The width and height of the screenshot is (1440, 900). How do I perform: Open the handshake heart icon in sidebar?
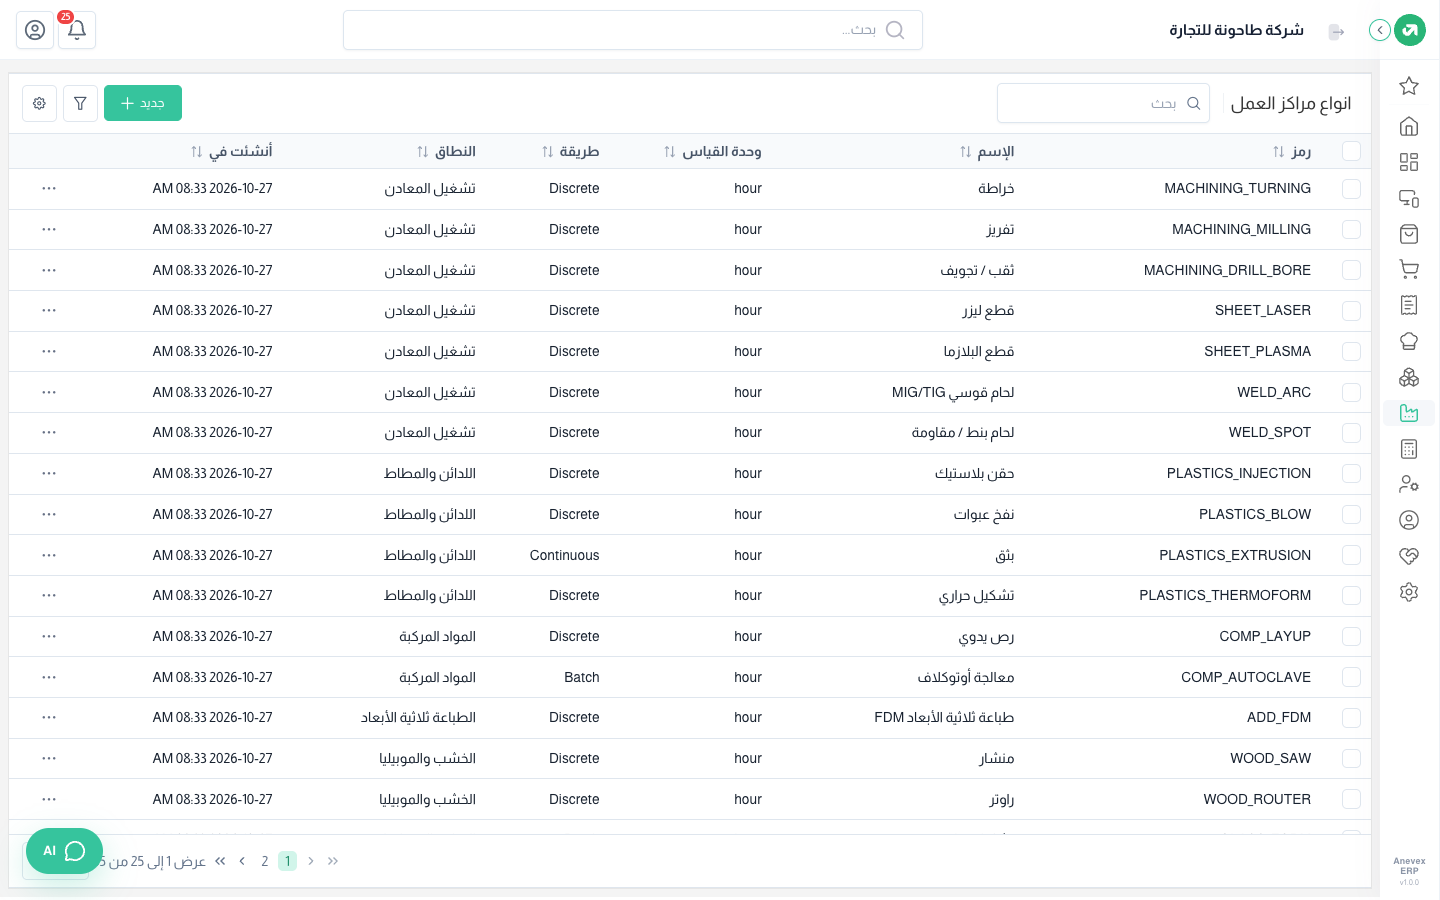(x=1409, y=556)
